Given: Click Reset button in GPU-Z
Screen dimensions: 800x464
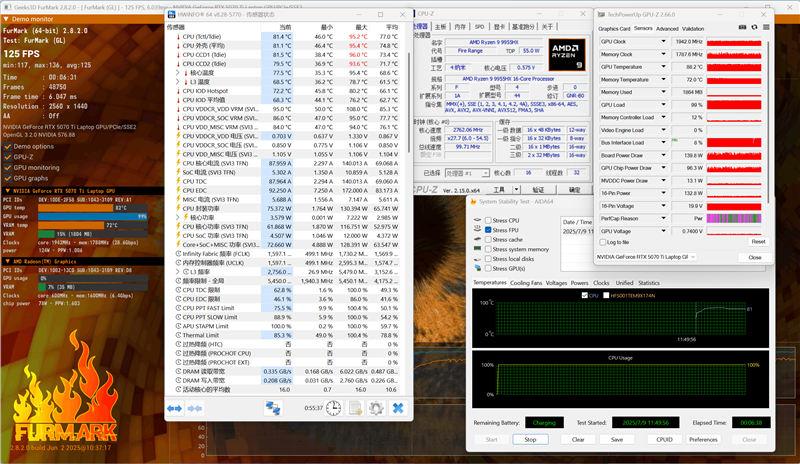Looking at the screenshot, I should click(x=758, y=242).
